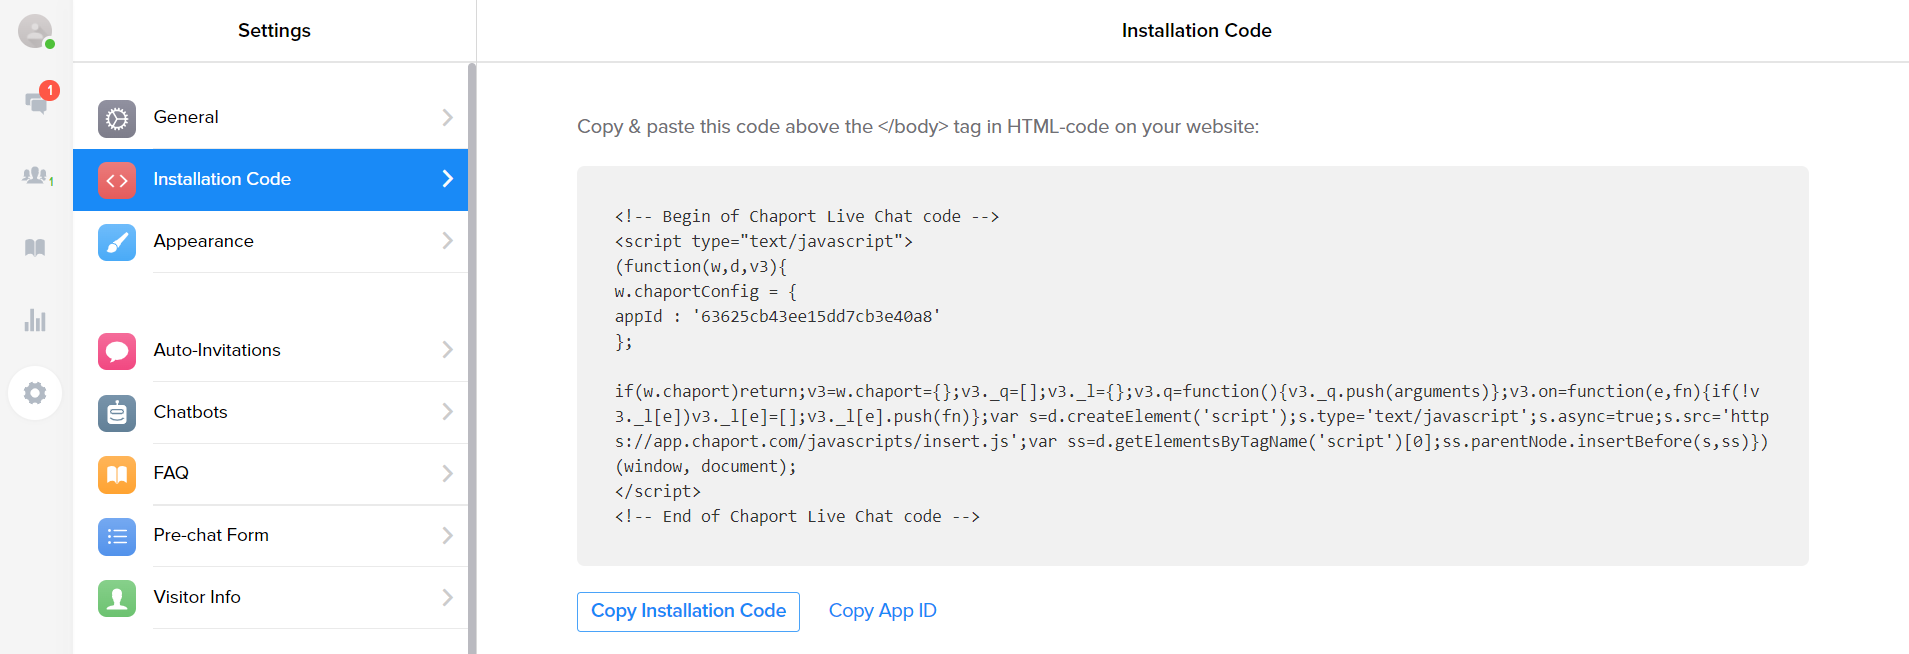1909x654 pixels.
Task: Open the user profile avatar
Action: pos(36,31)
